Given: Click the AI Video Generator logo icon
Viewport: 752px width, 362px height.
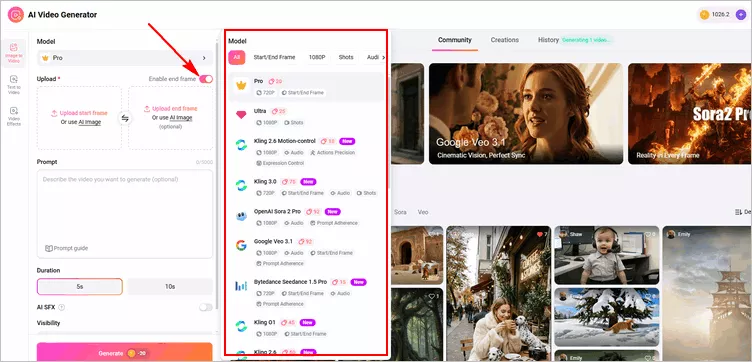Looking at the screenshot, I should (16, 15).
